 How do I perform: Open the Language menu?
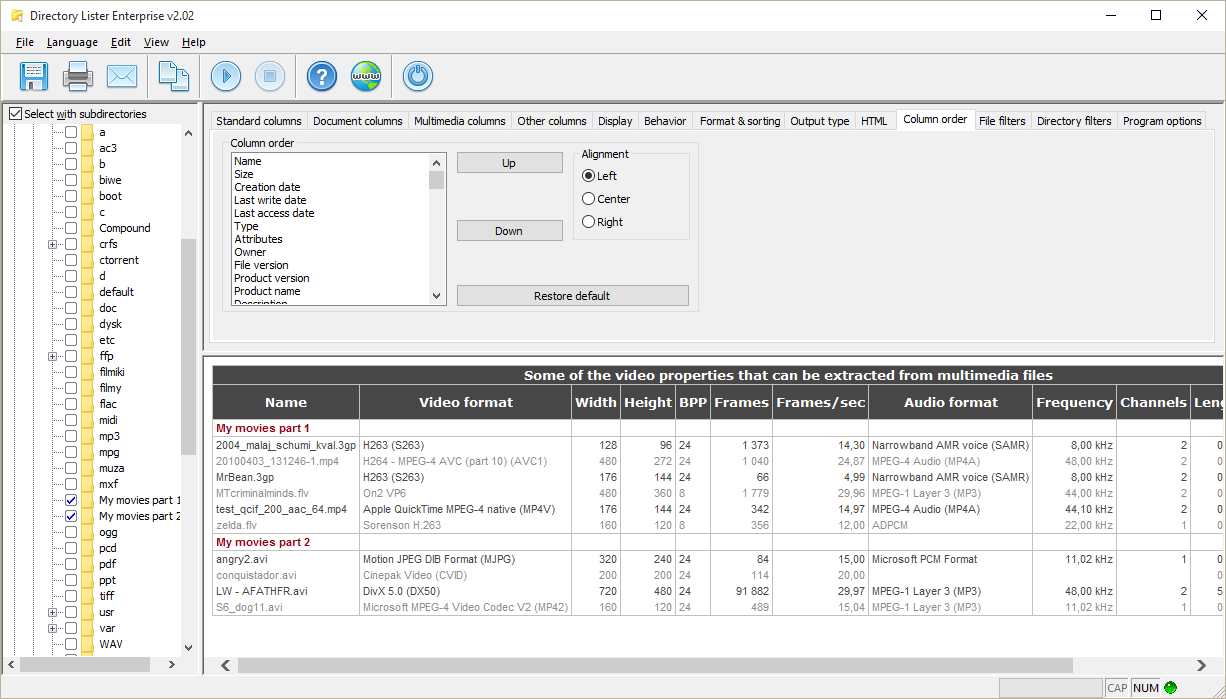(x=72, y=42)
